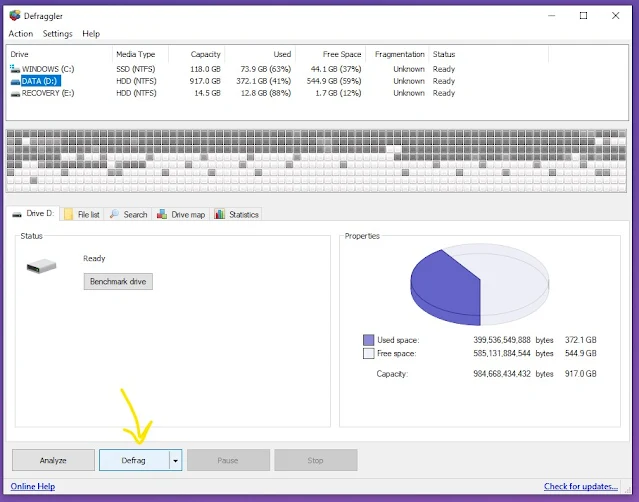The image size is (639, 502).
Task: Sort by the Status column header
Action: pyautogui.click(x=489, y=54)
